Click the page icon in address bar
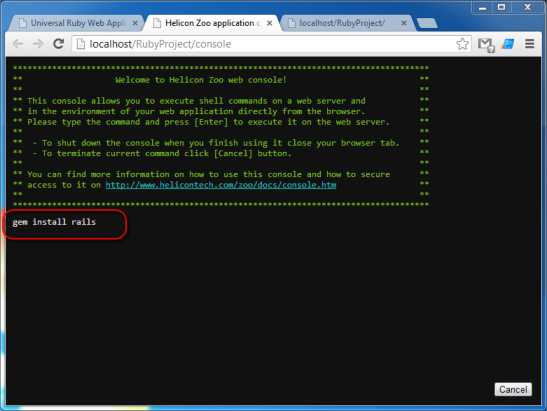 [81, 44]
